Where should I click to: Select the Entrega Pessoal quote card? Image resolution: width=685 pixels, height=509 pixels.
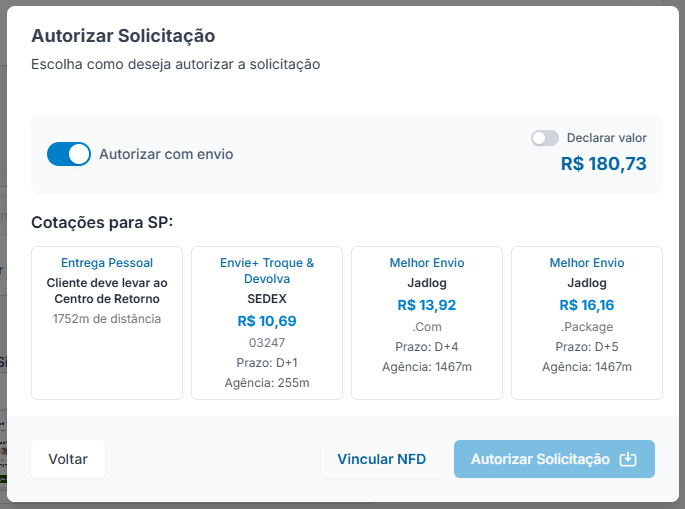tap(107, 322)
